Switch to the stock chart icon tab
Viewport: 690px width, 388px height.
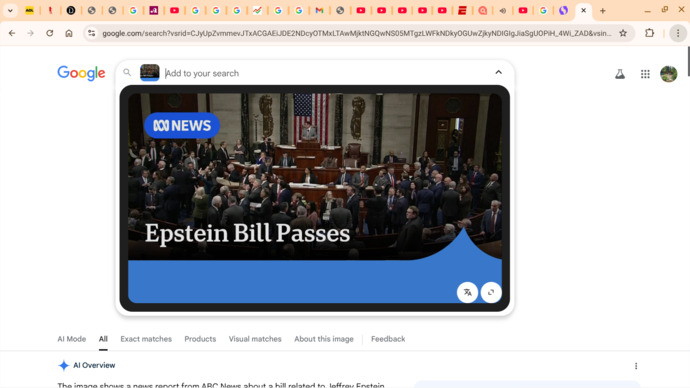[257, 11]
